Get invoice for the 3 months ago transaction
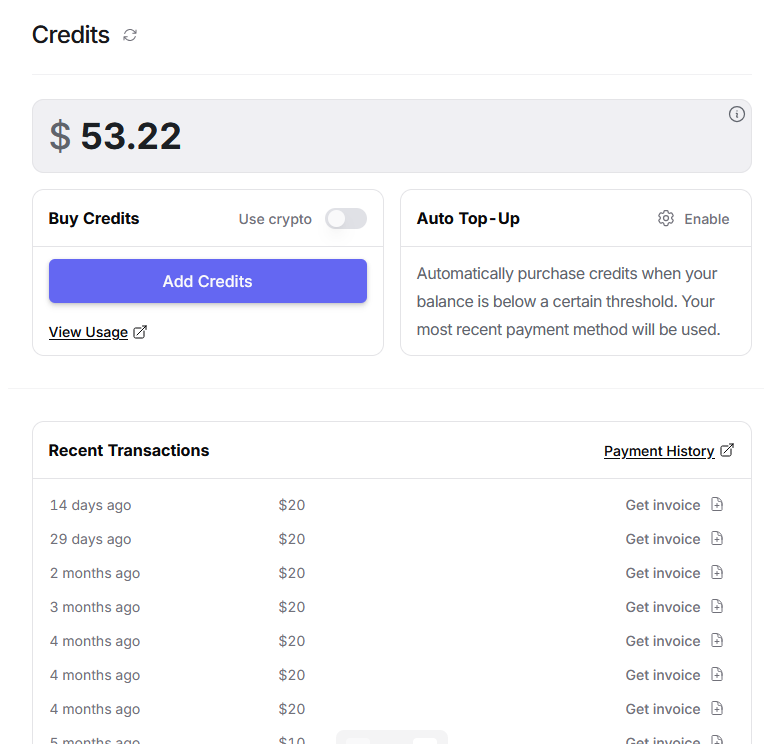Screen dimensions: 764x744 click(x=663, y=608)
